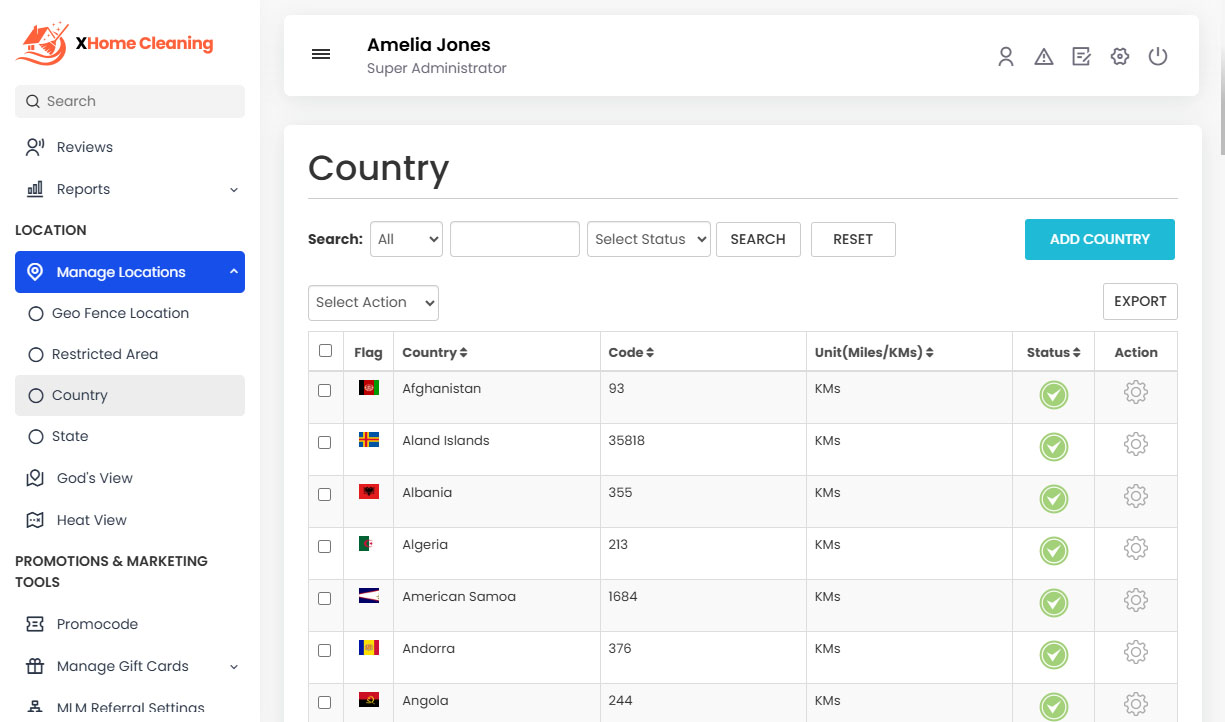This screenshot has width=1225, height=722.
Task: Open the Select Action dropdown
Action: (373, 303)
